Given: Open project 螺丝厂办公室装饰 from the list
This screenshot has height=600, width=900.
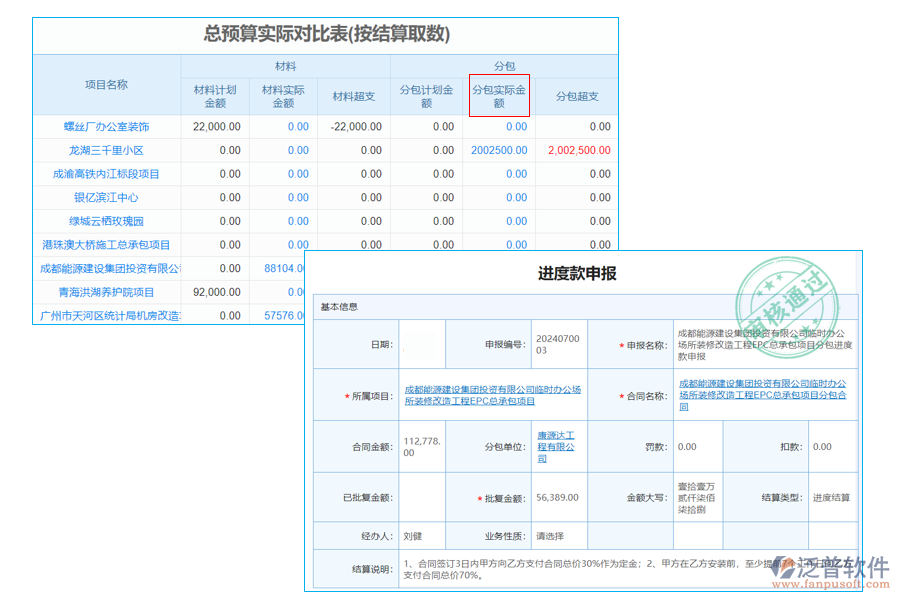Looking at the screenshot, I should click(x=106, y=125).
